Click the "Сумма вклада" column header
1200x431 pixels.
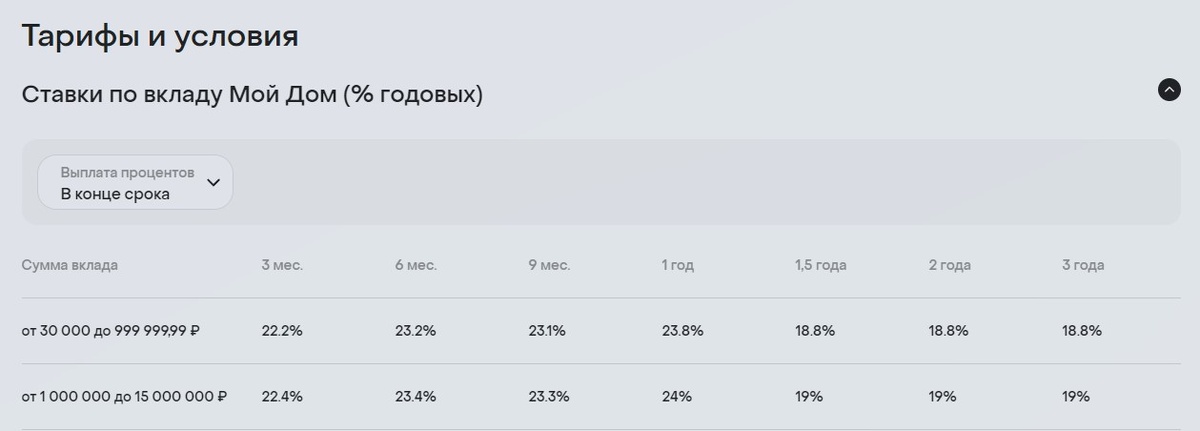(x=70, y=265)
